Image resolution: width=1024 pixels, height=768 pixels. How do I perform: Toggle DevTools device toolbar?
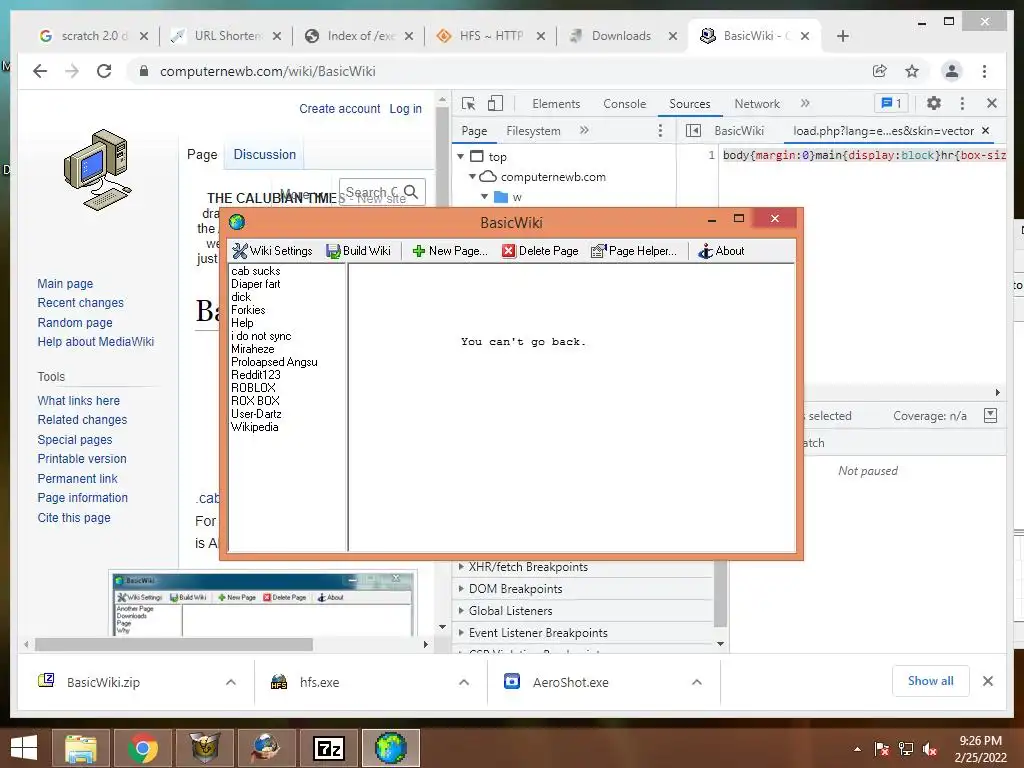tap(496, 103)
